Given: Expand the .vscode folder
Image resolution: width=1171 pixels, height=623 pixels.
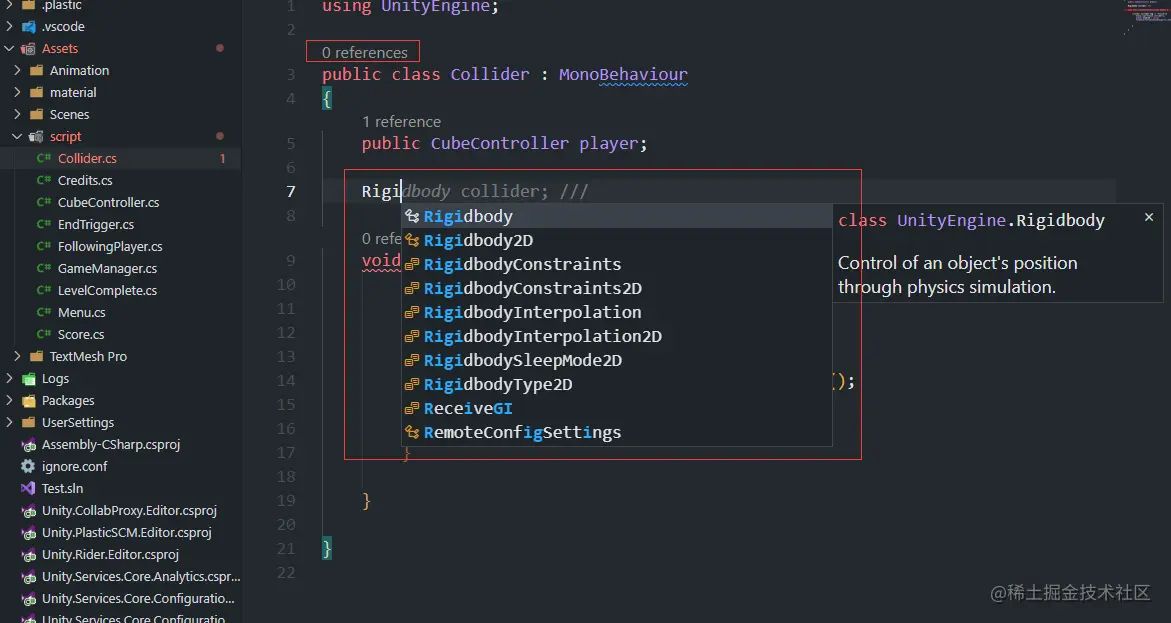Looking at the screenshot, I should coord(9,26).
